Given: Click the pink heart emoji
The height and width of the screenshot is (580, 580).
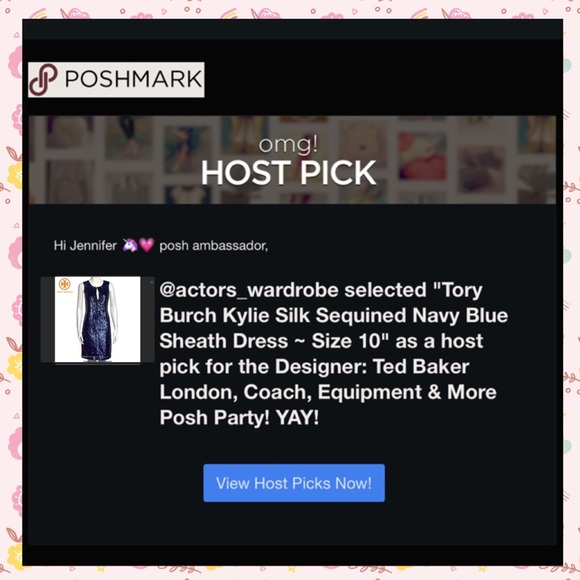Looking at the screenshot, I should pyautogui.click(x=147, y=245).
